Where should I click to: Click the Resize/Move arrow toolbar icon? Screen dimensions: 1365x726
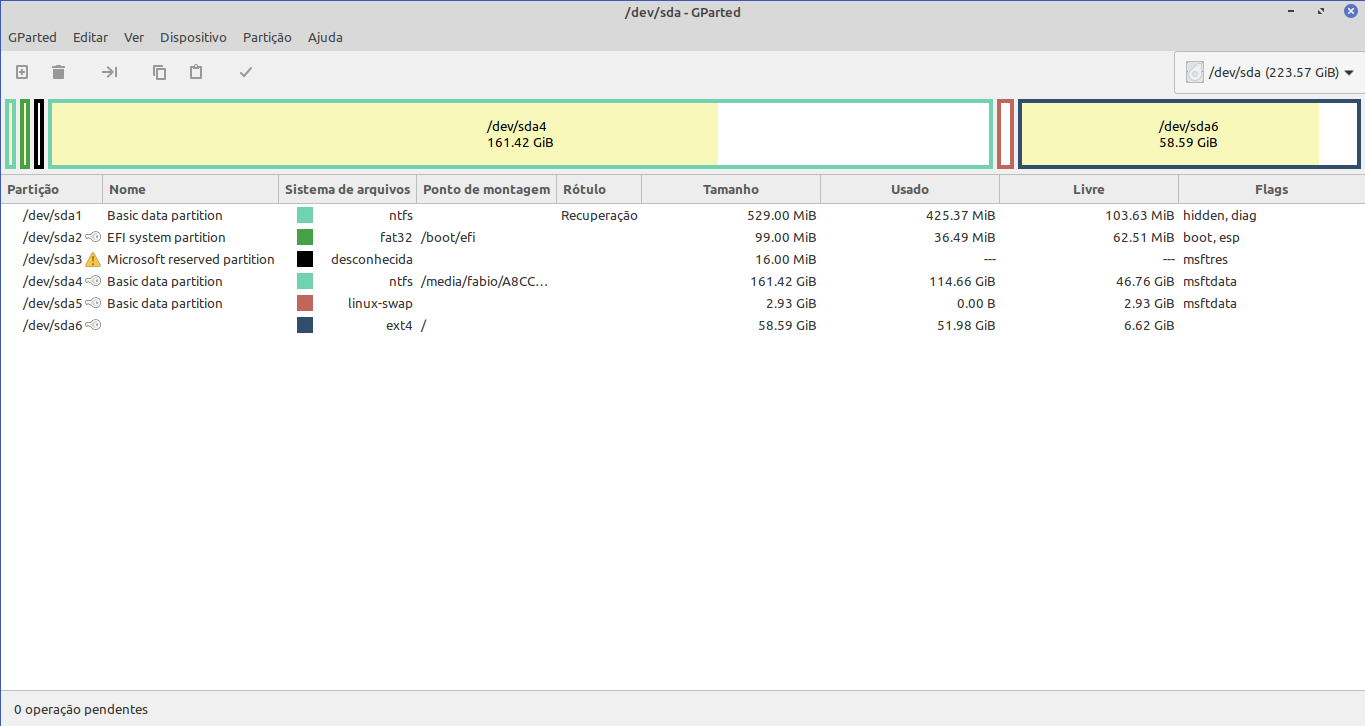coord(110,72)
